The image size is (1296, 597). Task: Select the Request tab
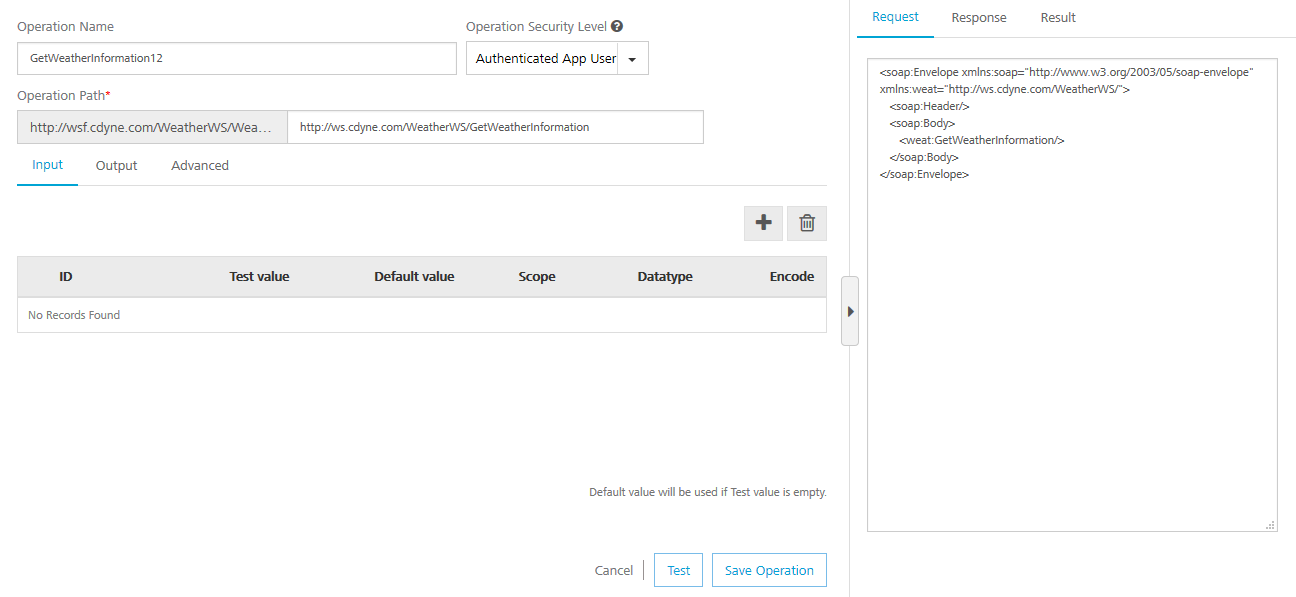(895, 18)
